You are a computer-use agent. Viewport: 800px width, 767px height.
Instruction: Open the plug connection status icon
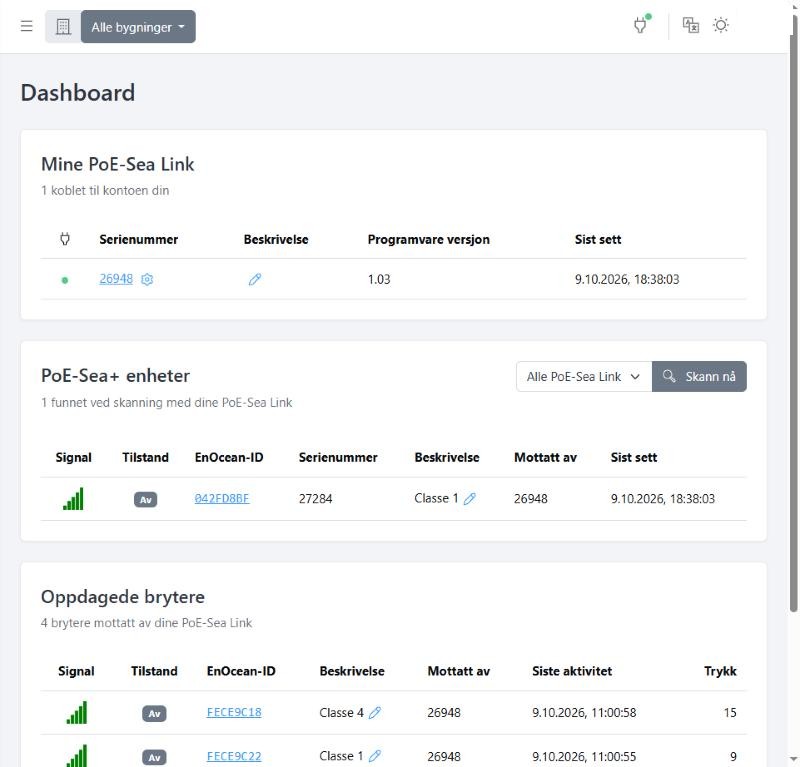point(640,25)
